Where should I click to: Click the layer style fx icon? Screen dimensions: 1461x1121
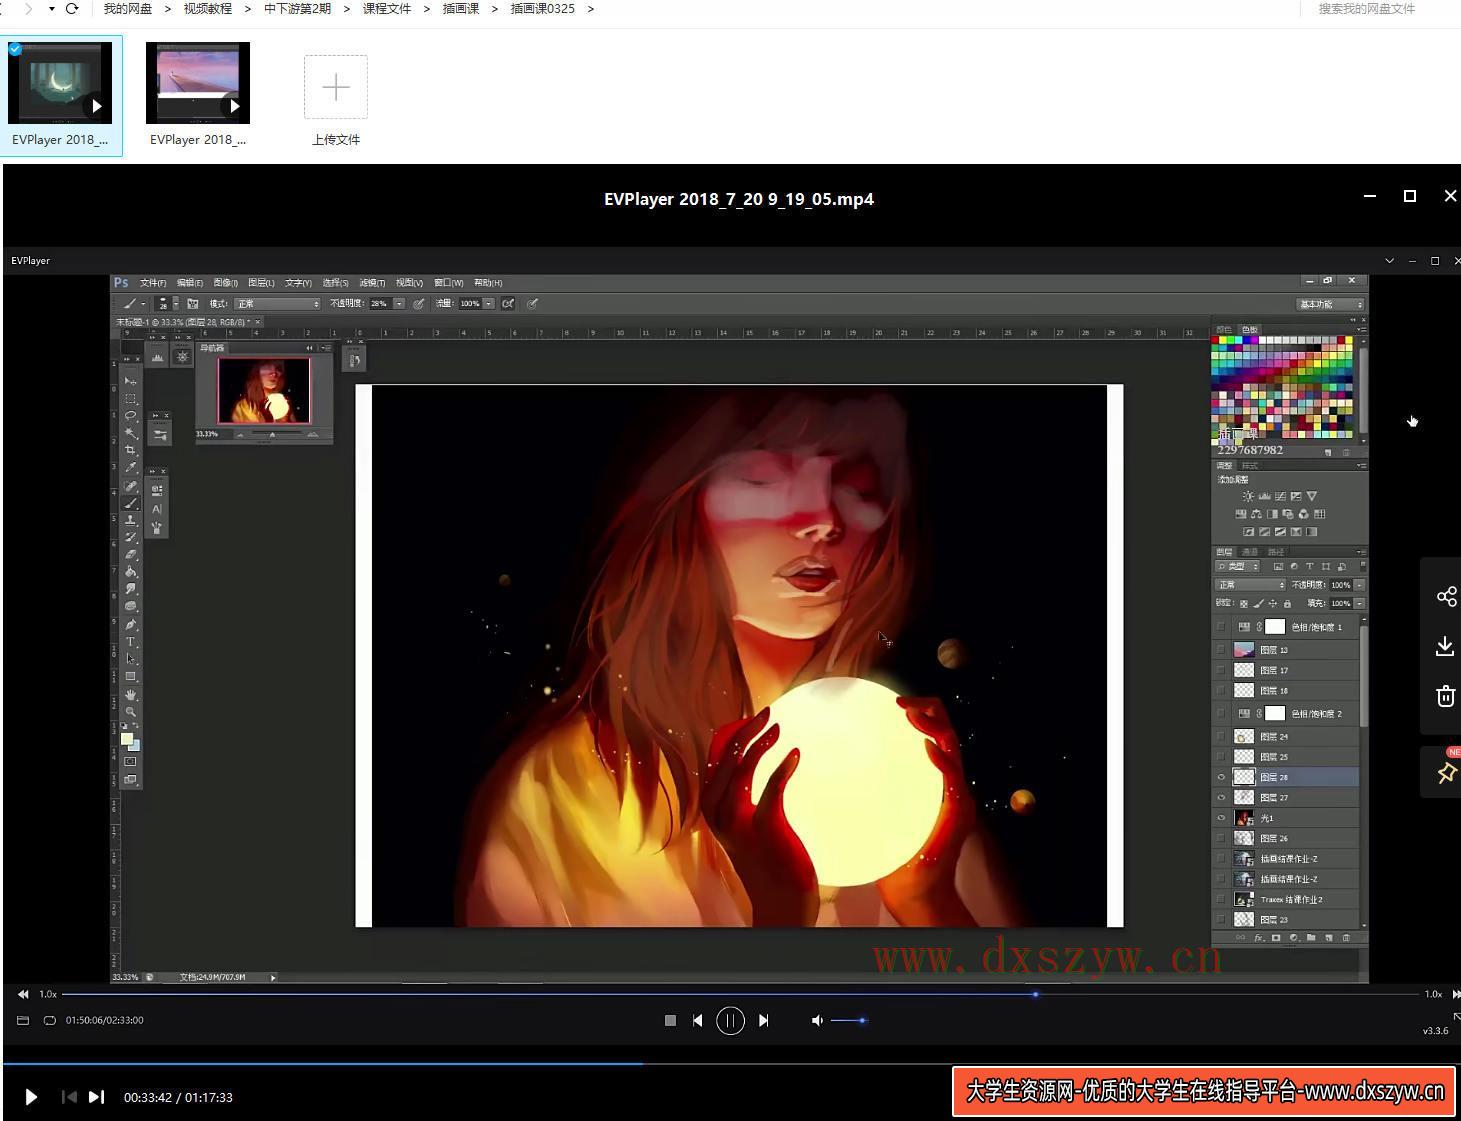pos(1258,938)
